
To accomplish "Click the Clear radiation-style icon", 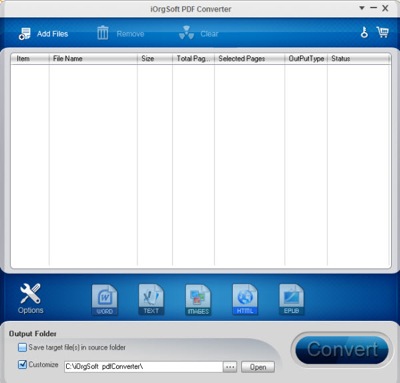I will point(186,33).
